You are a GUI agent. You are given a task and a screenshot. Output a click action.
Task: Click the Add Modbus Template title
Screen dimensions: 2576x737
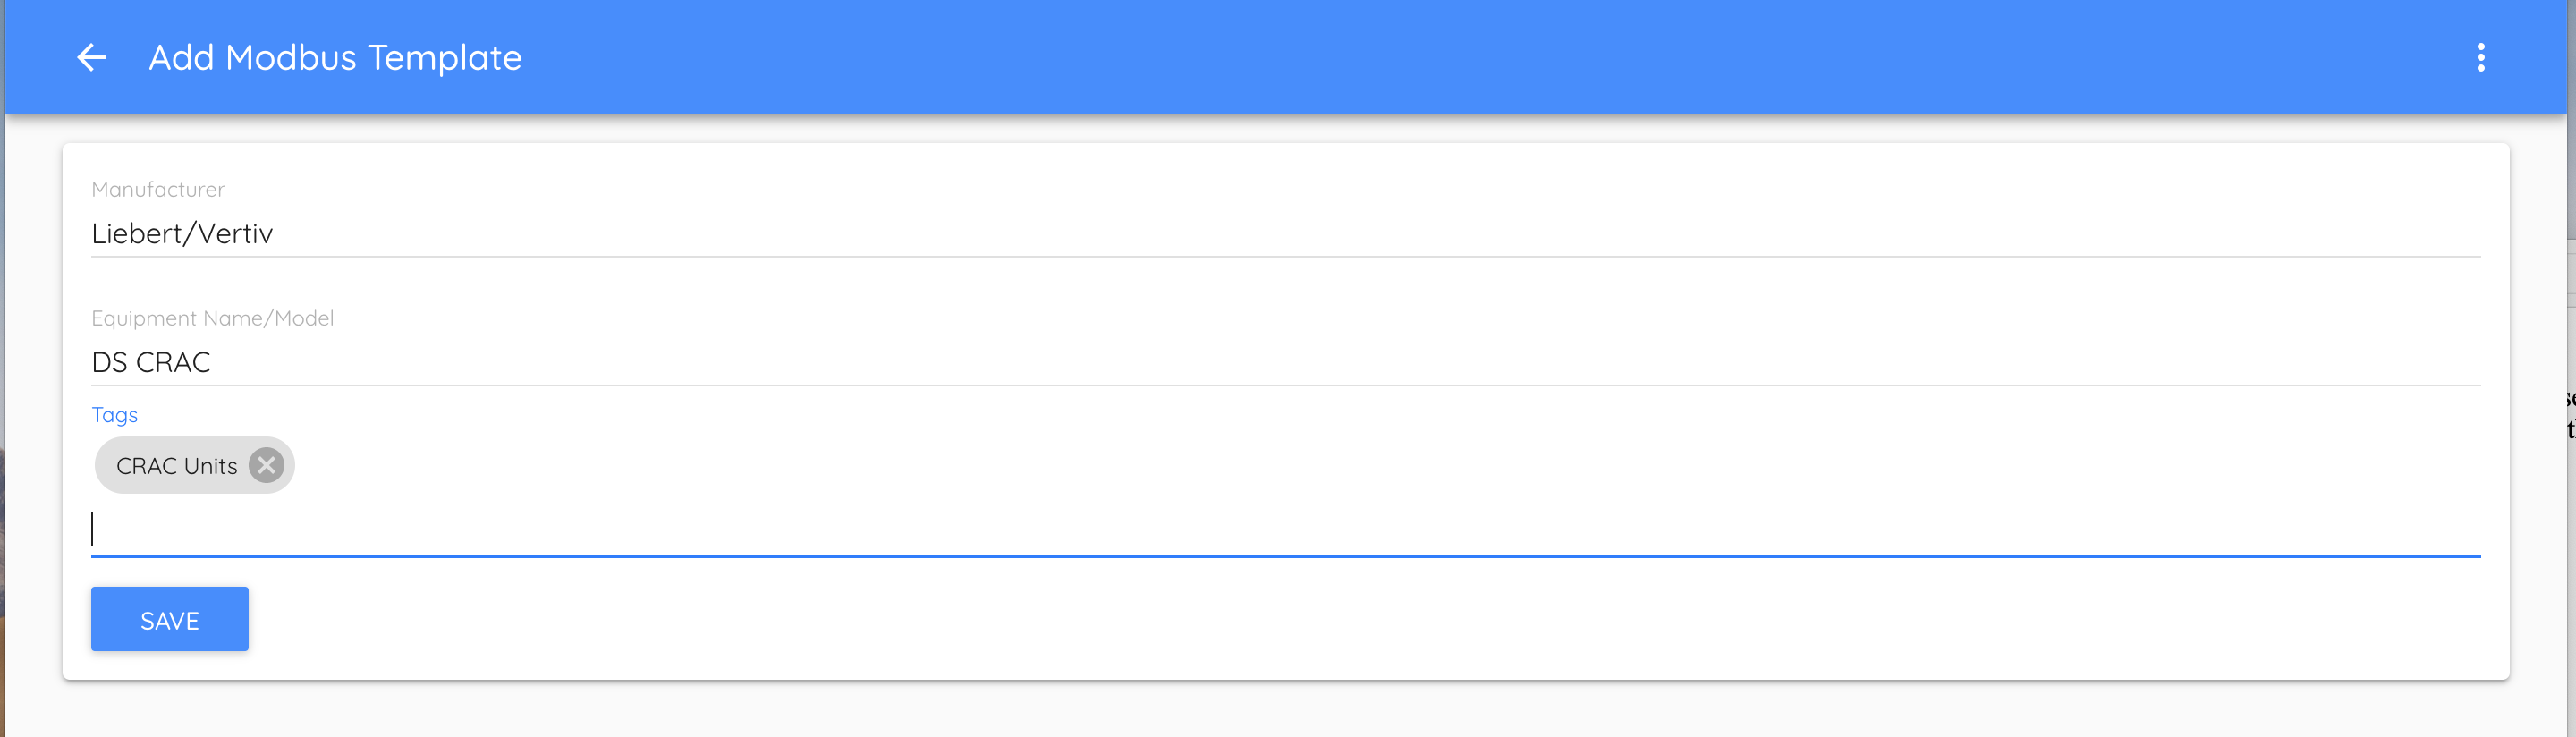click(335, 58)
